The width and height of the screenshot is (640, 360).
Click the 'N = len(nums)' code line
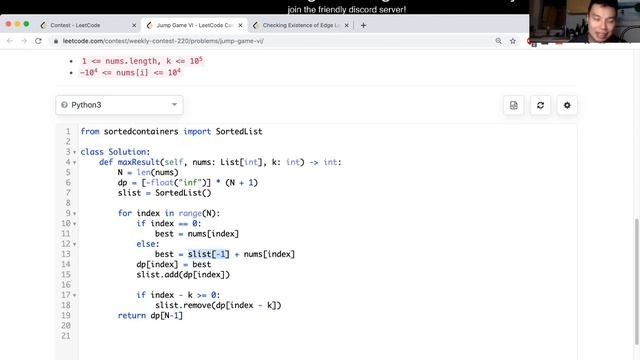point(148,172)
